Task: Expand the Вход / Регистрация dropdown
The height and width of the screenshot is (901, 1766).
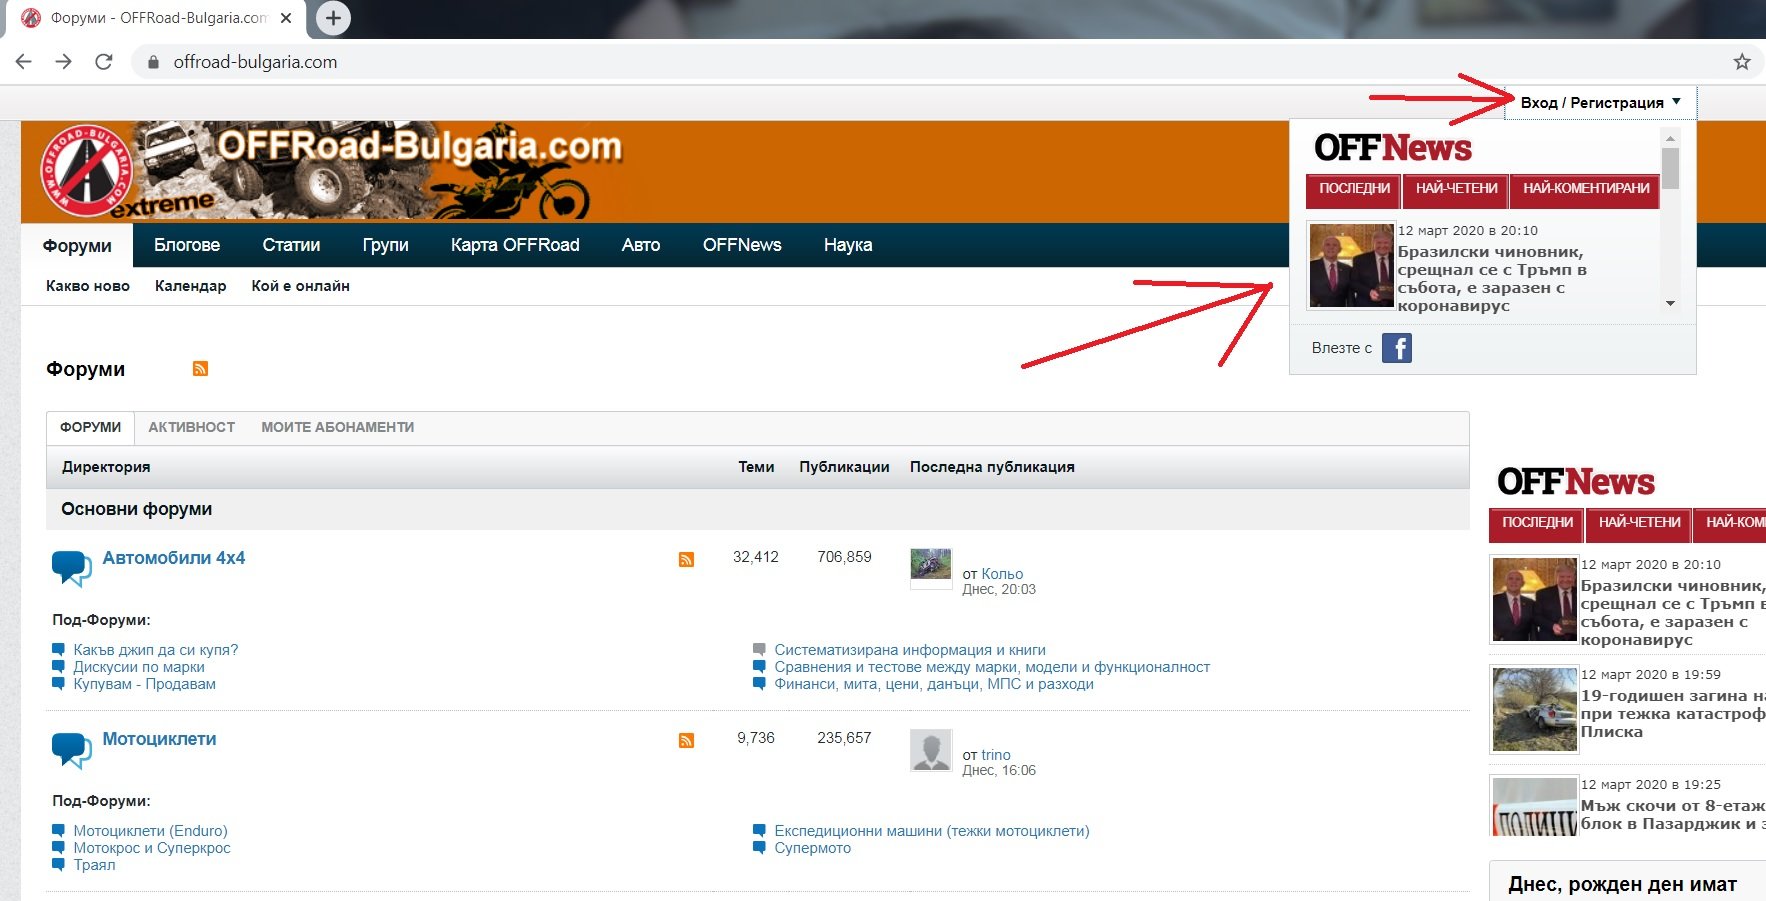Action: (x=1601, y=103)
